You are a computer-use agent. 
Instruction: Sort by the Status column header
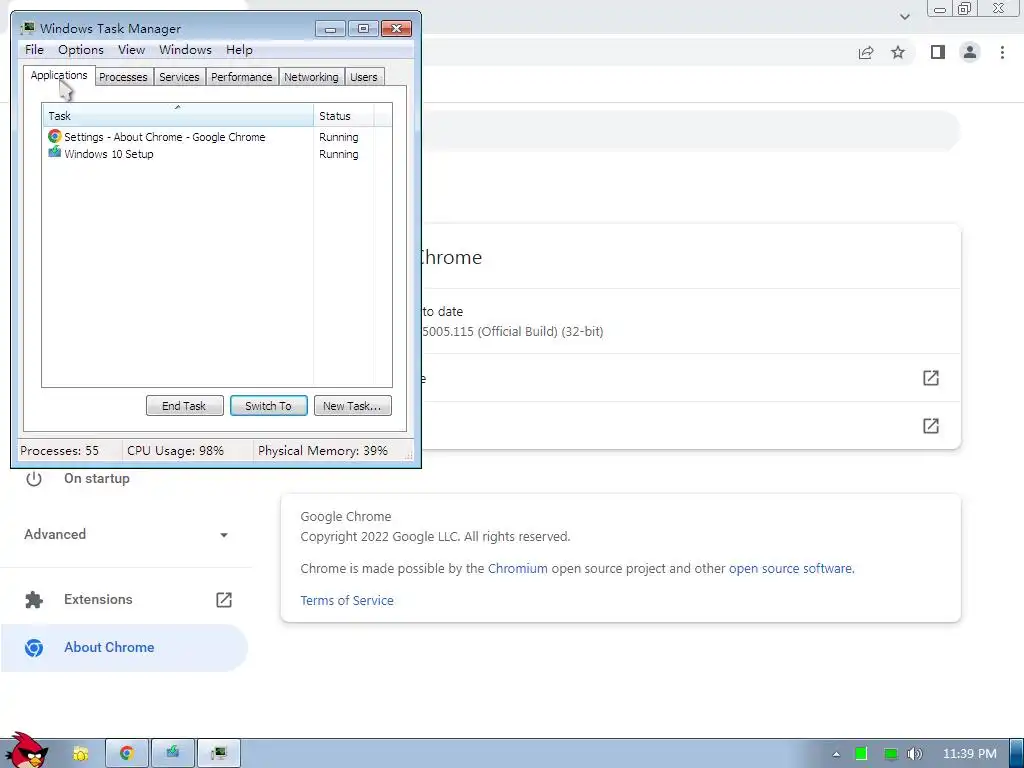[x=344, y=116]
